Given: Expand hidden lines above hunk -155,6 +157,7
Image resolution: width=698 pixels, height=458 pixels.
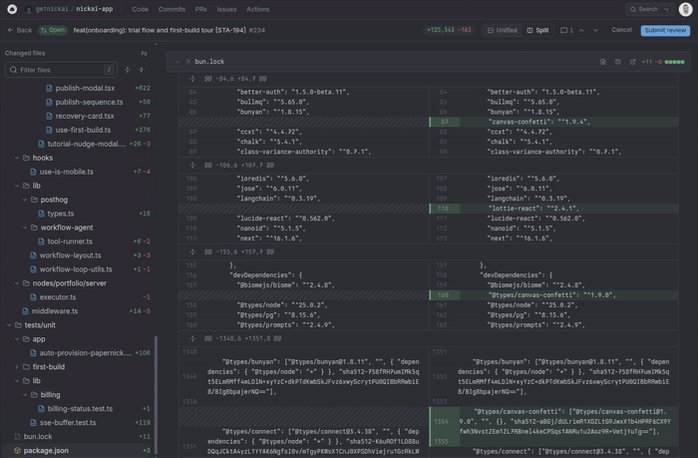Looking at the screenshot, I should pos(192,252).
